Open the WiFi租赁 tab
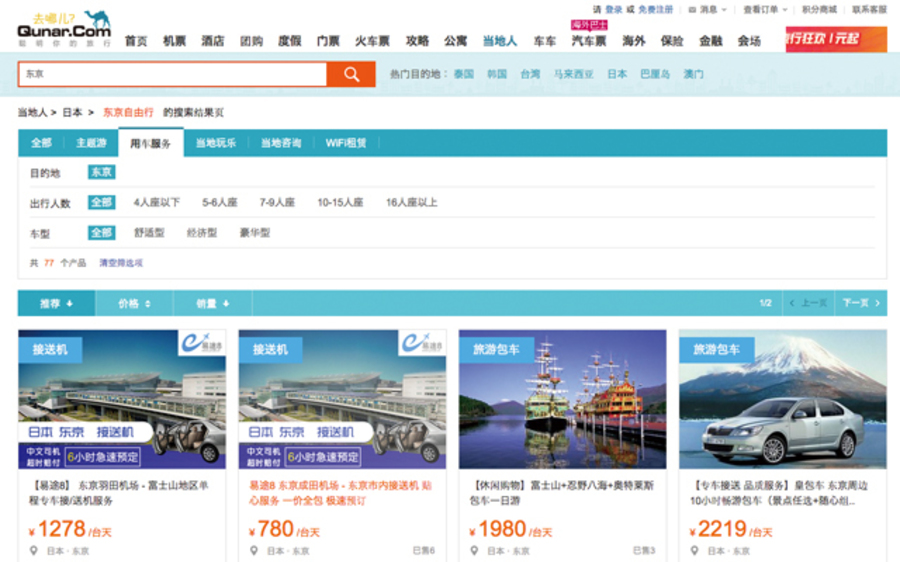This screenshot has width=900, height=562. point(346,143)
